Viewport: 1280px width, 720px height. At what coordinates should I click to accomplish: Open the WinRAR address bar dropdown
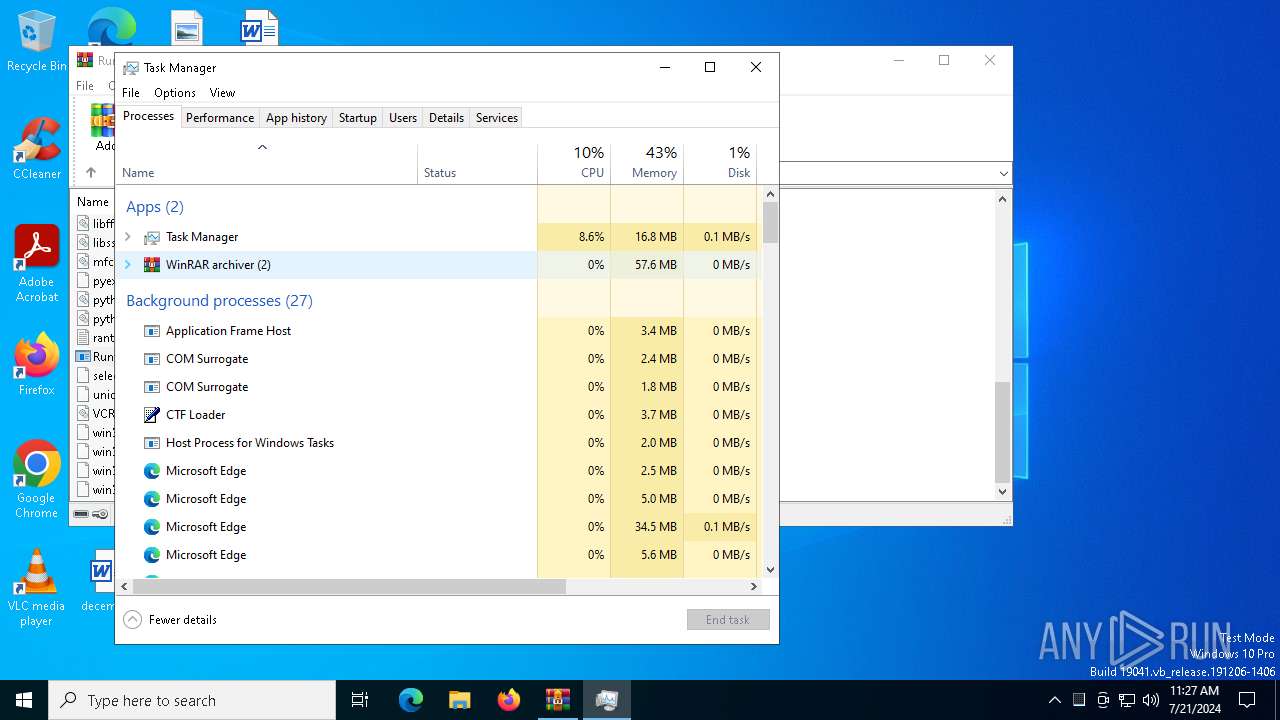[x=1004, y=174]
